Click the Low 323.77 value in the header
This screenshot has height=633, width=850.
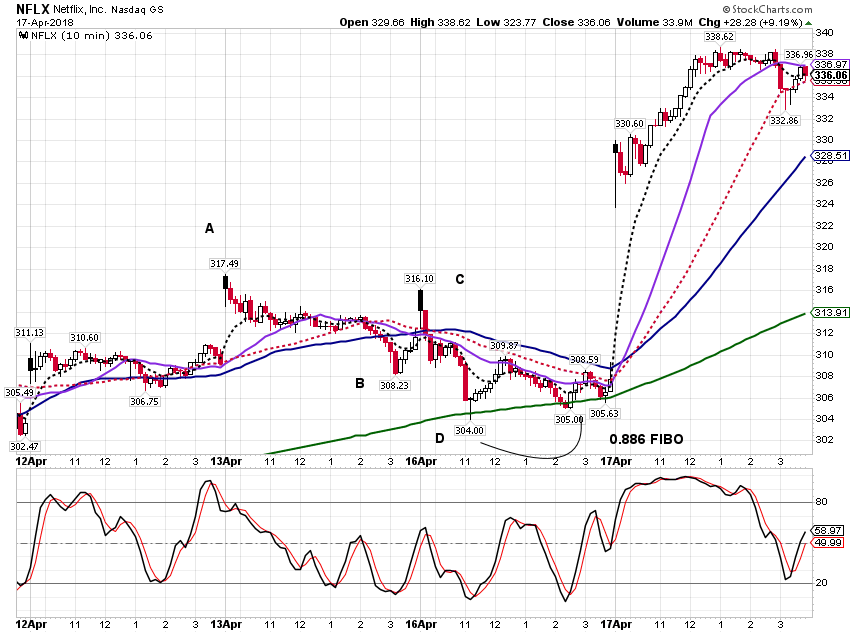coord(506,22)
